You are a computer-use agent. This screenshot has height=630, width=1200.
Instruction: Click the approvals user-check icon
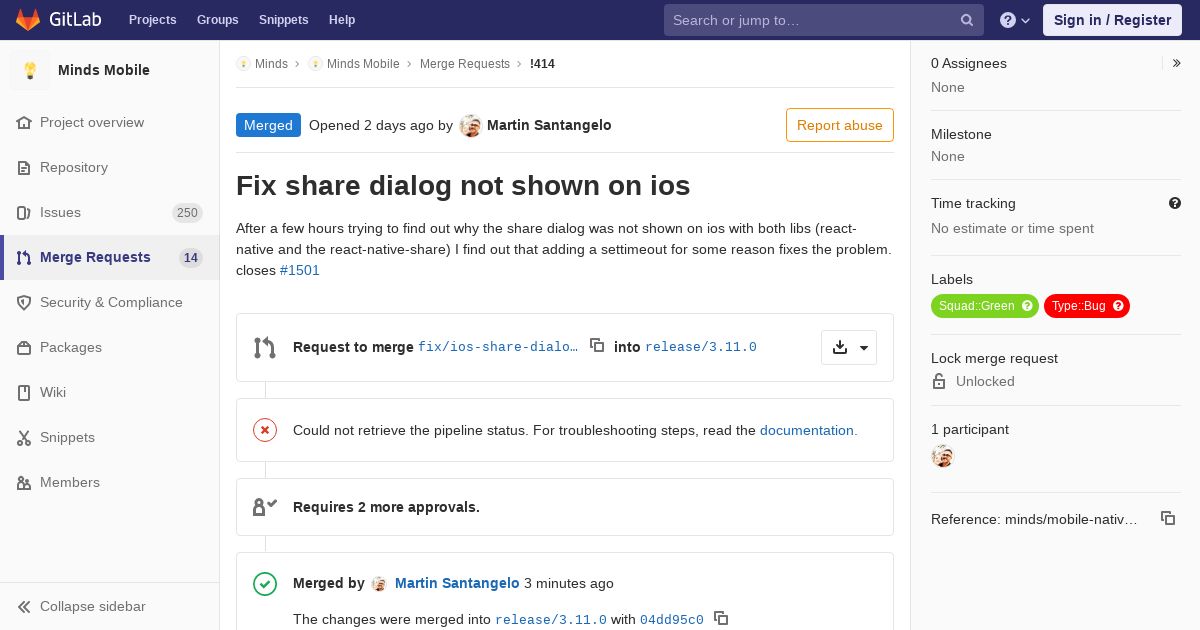[265, 507]
